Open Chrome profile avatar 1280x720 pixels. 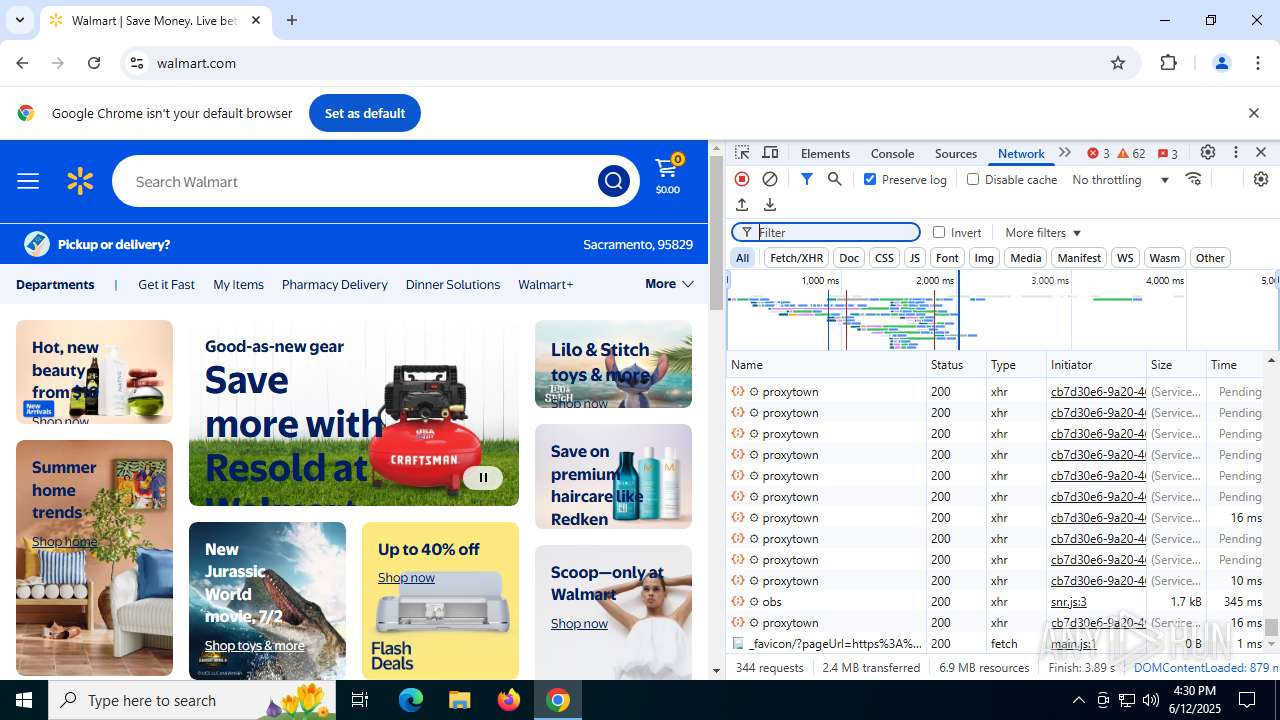pos(1221,63)
